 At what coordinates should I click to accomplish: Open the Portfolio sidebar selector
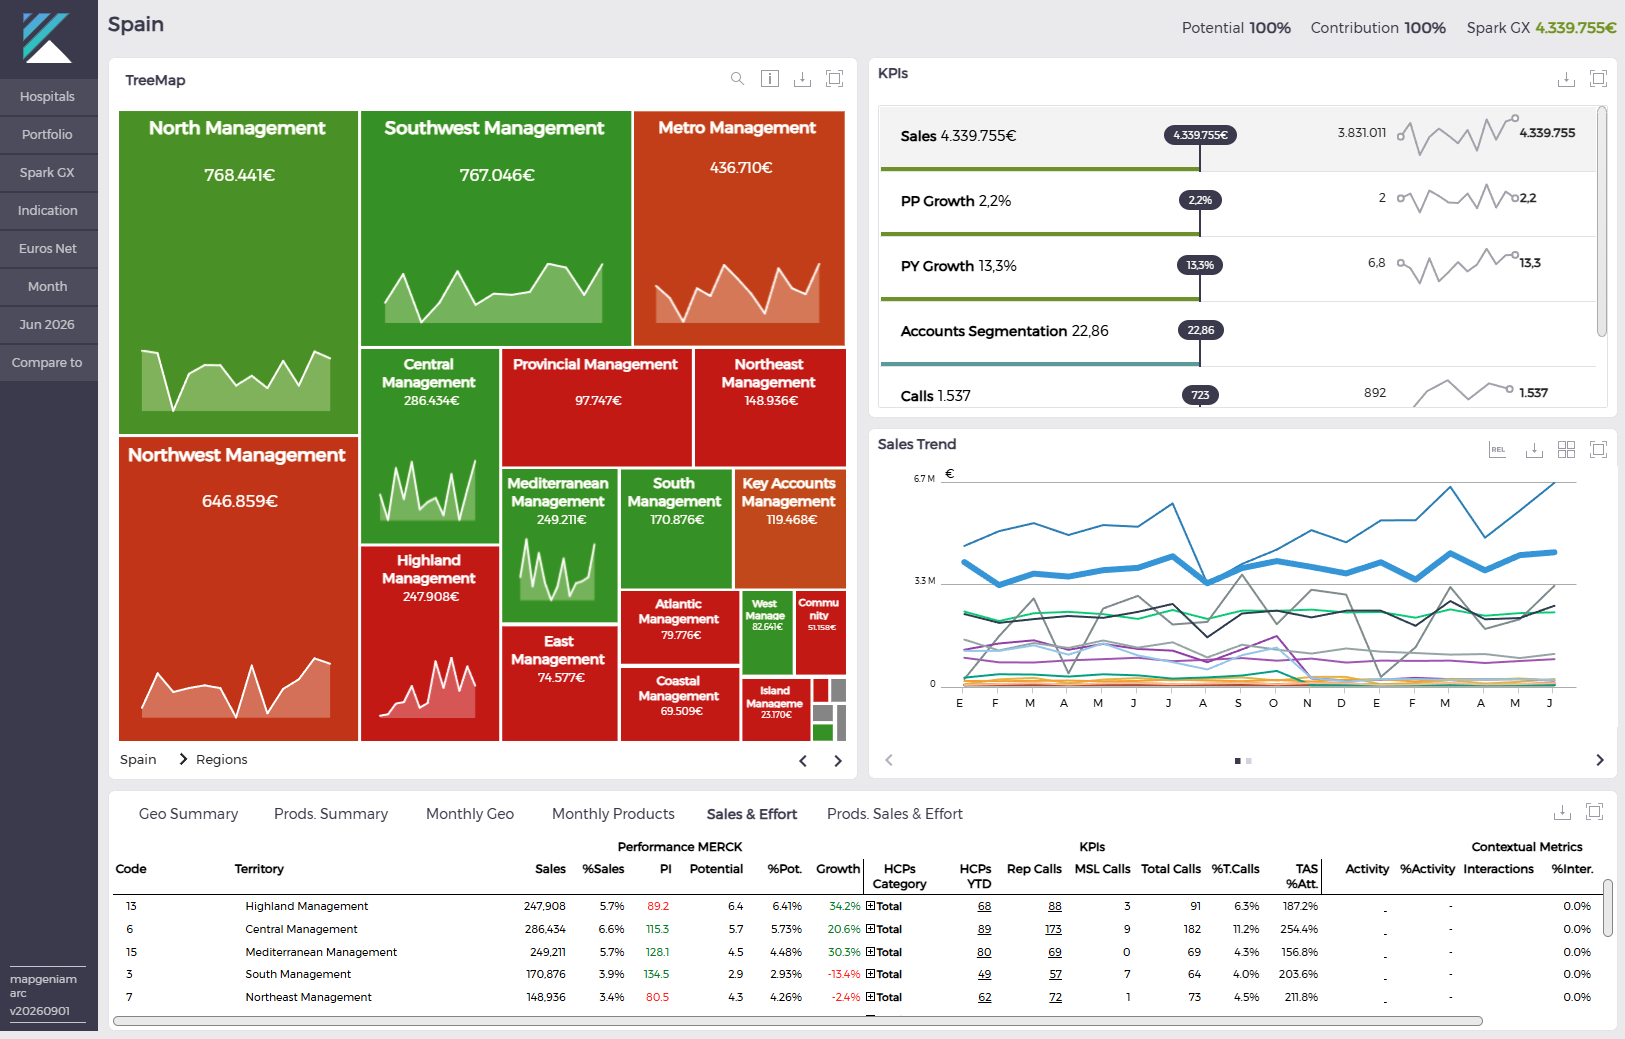click(x=48, y=135)
